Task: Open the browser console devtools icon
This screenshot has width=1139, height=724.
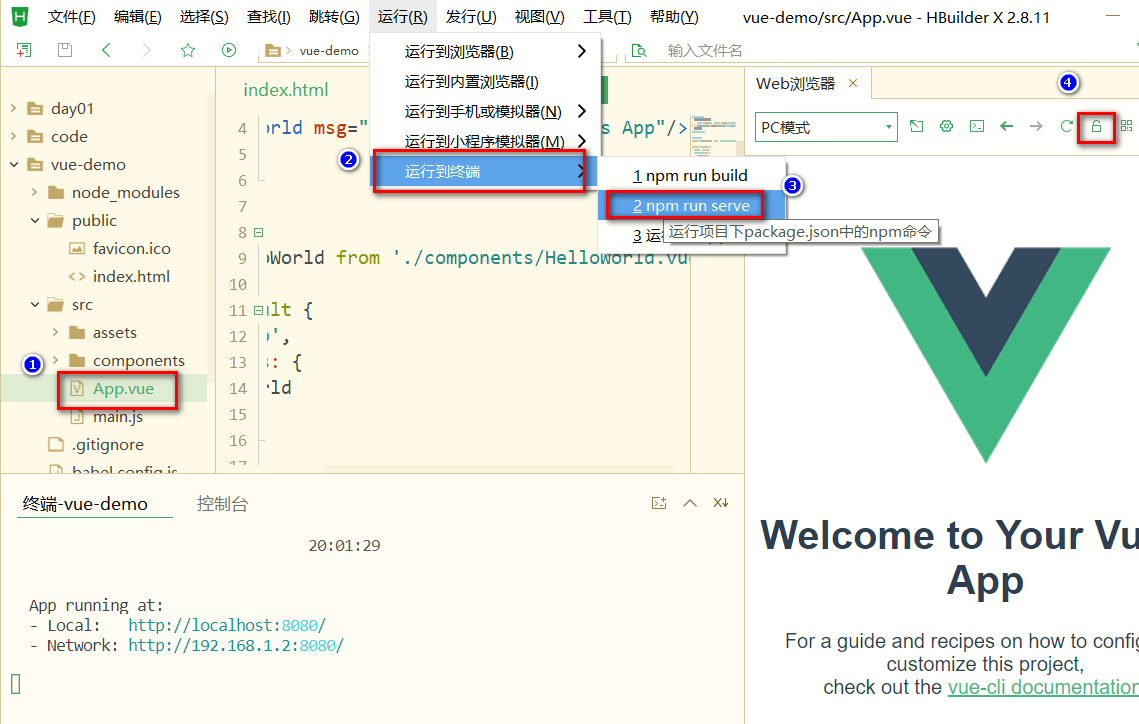Action: tap(977, 126)
